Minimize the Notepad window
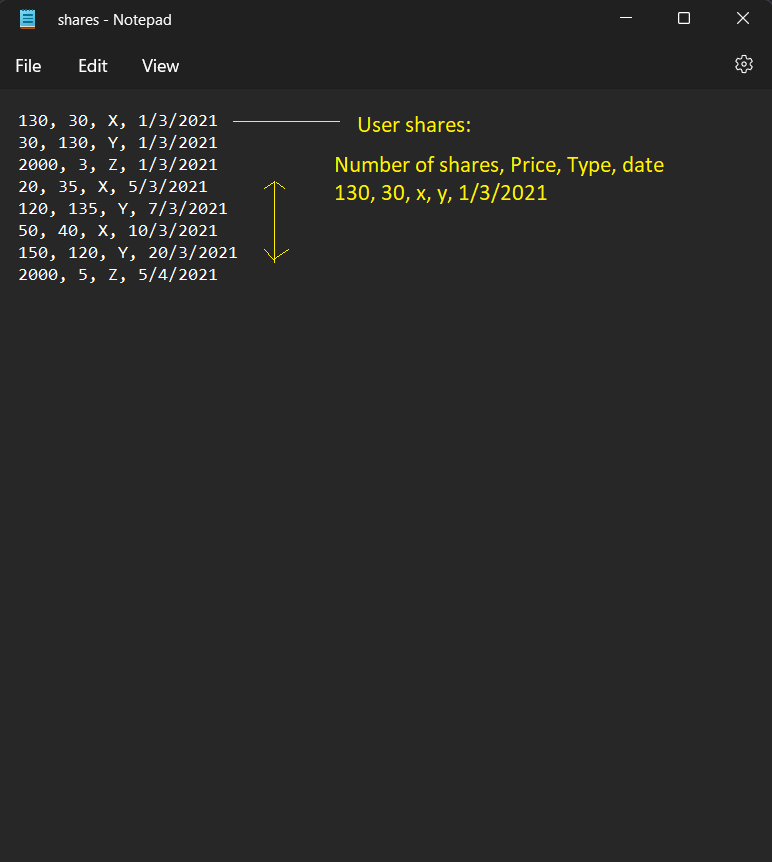This screenshot has height=862, width=772. tap(626, 18)
